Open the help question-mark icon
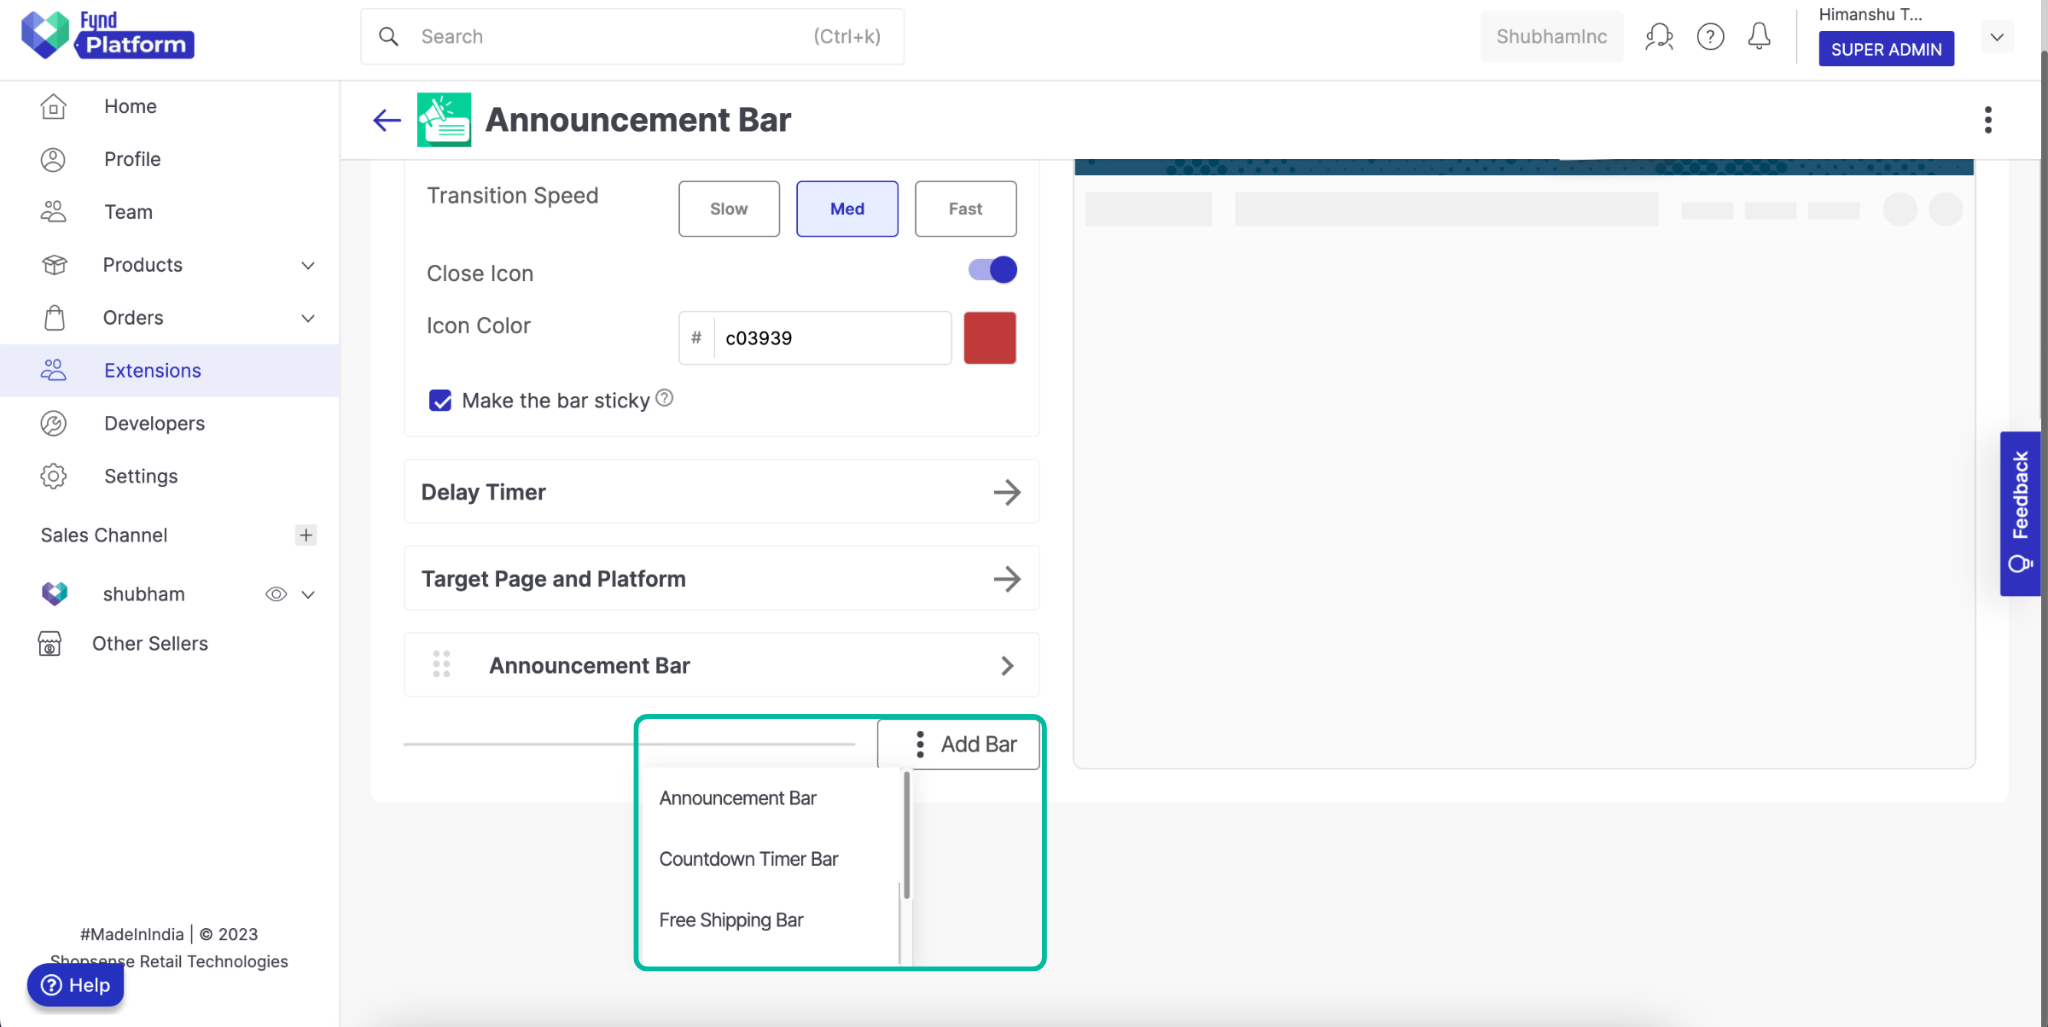Screen dimensions: 2048x1027 pos(1711,36)
